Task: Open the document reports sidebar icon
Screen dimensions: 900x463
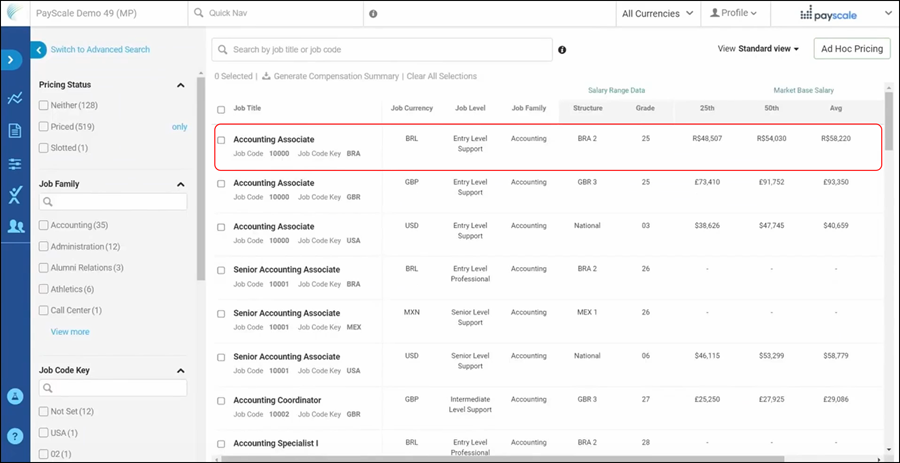Action: click(x=14, y=130)
